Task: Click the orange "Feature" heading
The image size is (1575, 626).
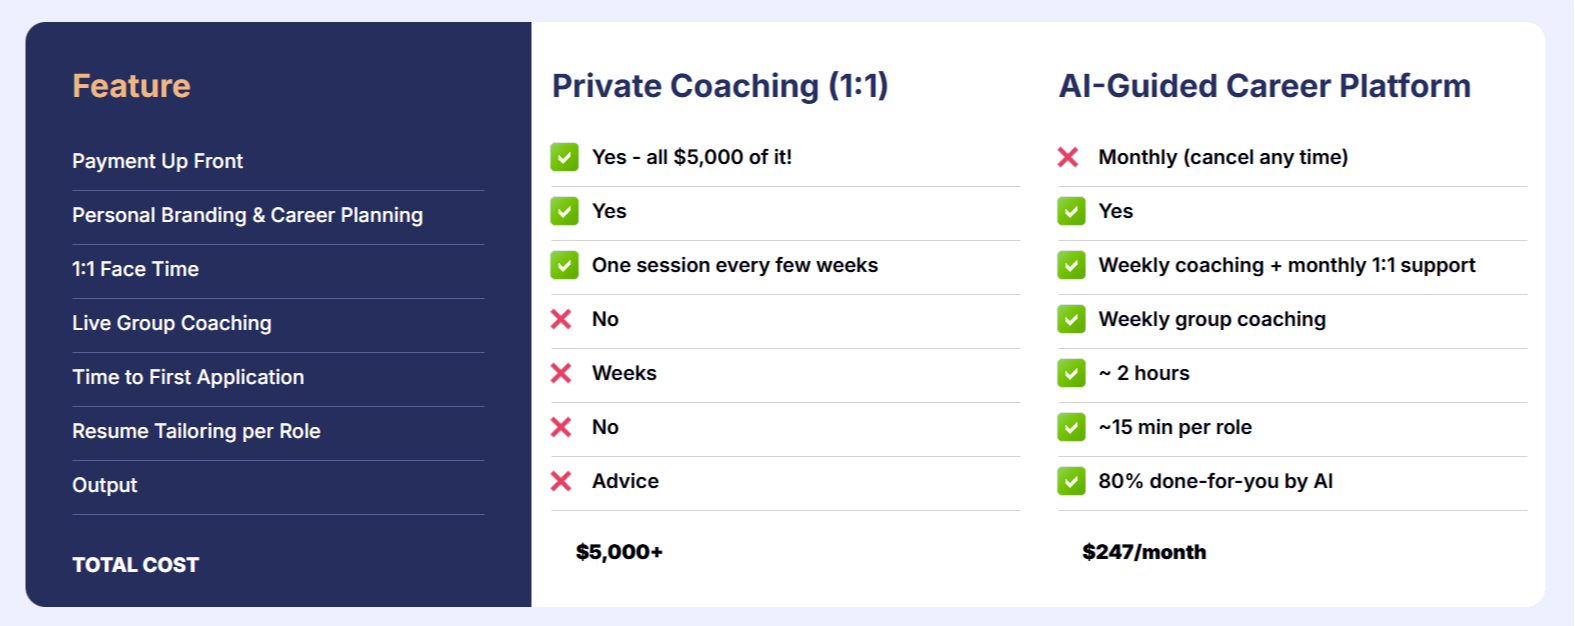Action: click(131, 86)
